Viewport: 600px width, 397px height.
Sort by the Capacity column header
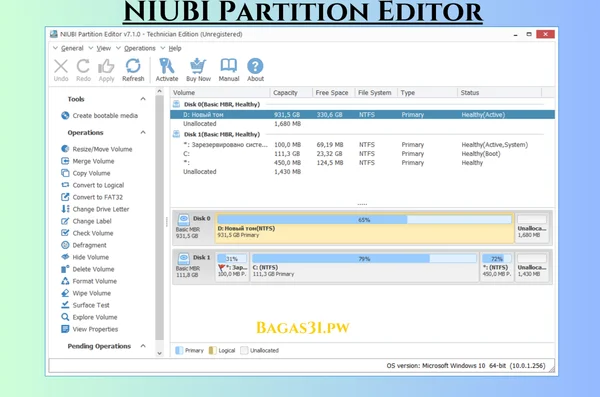pyautogui.click(x=291, y=93)
